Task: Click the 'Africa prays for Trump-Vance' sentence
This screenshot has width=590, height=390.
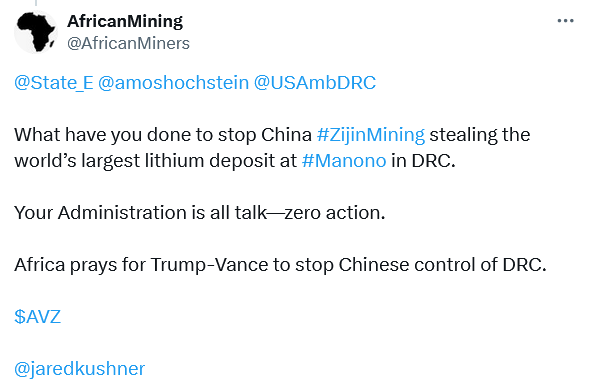Action: tap(280, 265)
